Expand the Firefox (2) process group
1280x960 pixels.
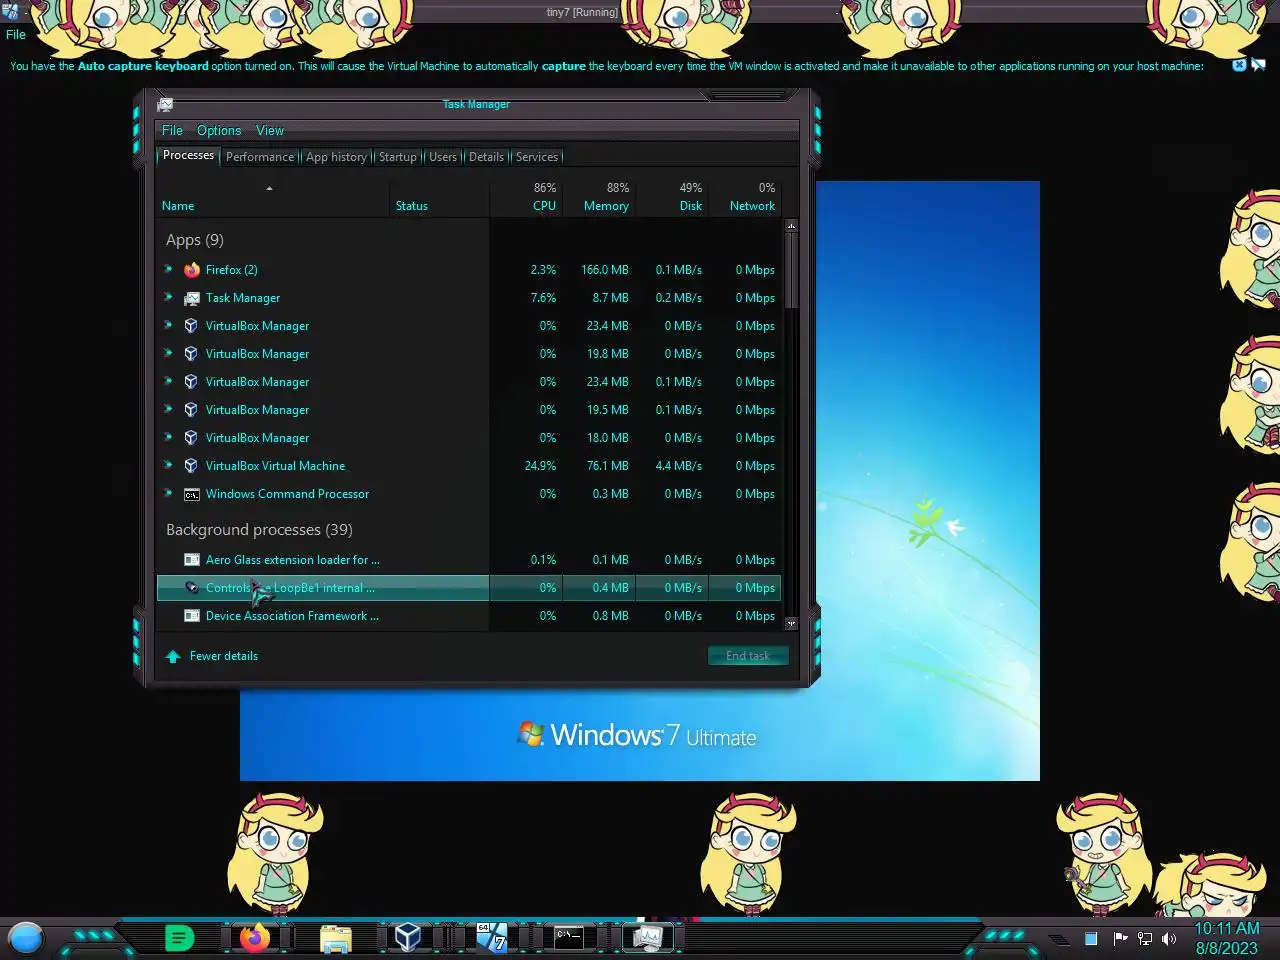(168, 269)
